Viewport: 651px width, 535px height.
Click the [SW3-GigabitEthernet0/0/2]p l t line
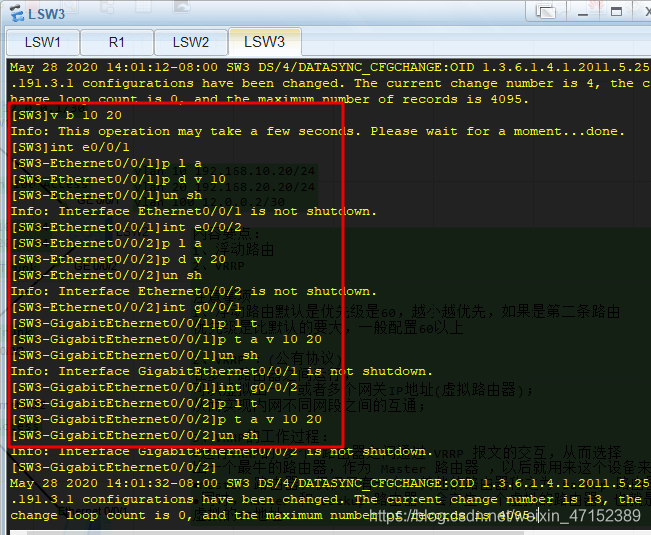pos(135,403)
